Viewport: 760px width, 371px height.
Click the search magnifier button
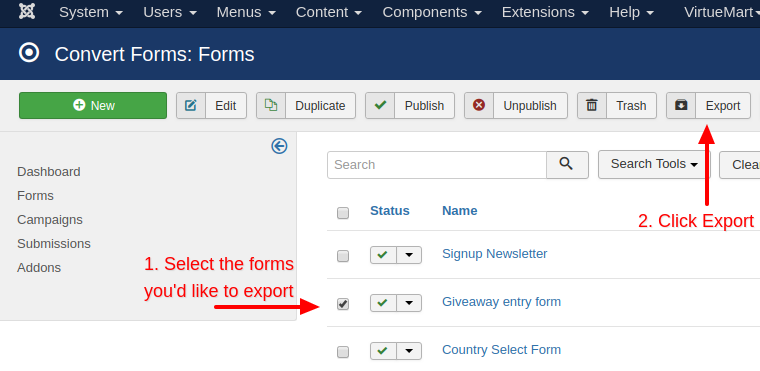(567, 165)
